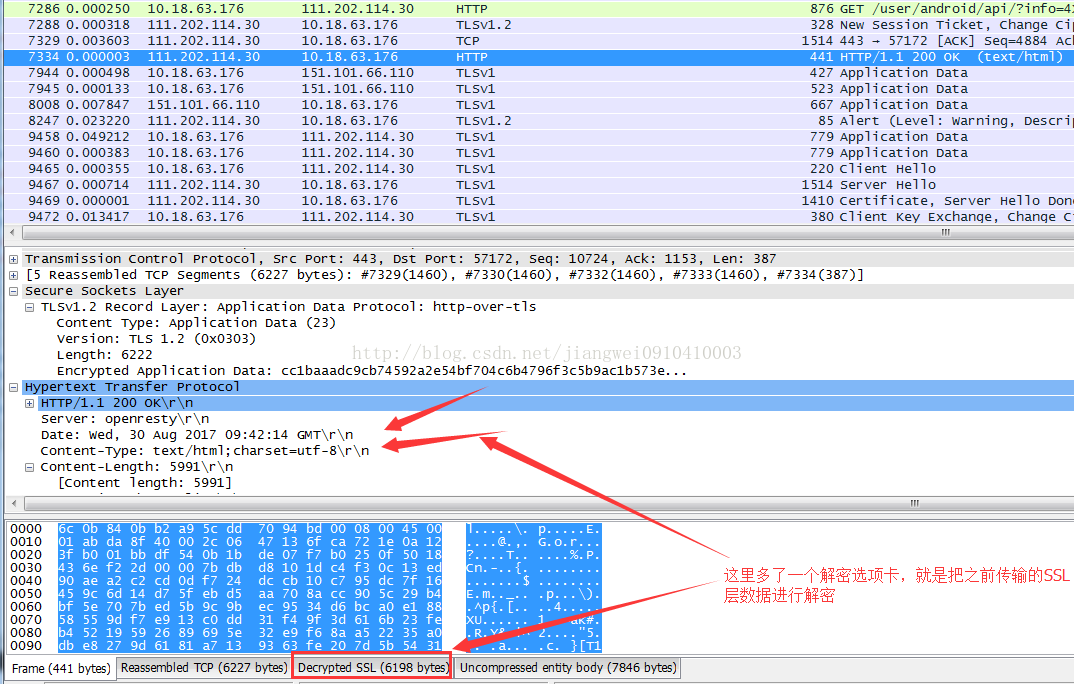Image resolution: width=1074 pixels, height=684 pixels.
Task: Select packet 9465 Client Hello row
Action: (x=539, y=168)
